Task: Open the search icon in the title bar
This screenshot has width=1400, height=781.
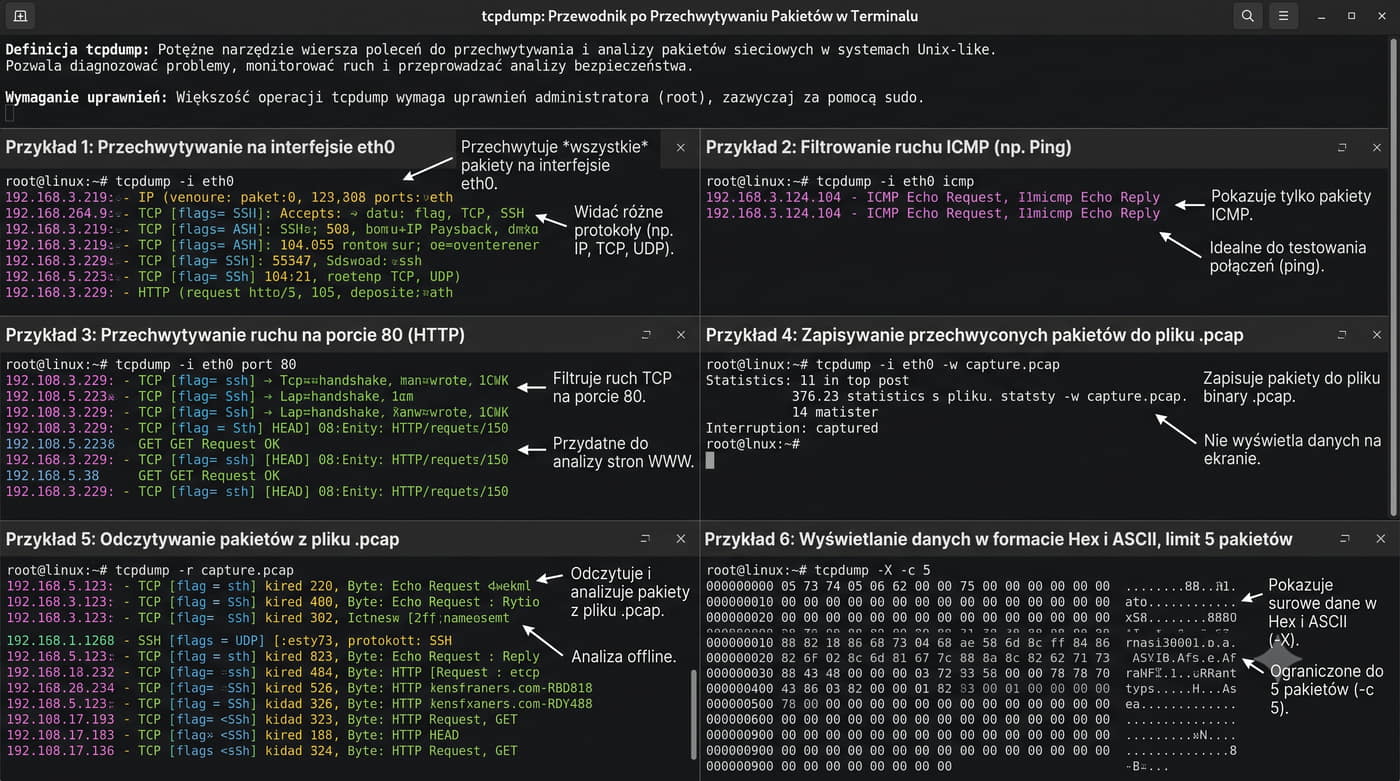Action: click(1247, 16)
